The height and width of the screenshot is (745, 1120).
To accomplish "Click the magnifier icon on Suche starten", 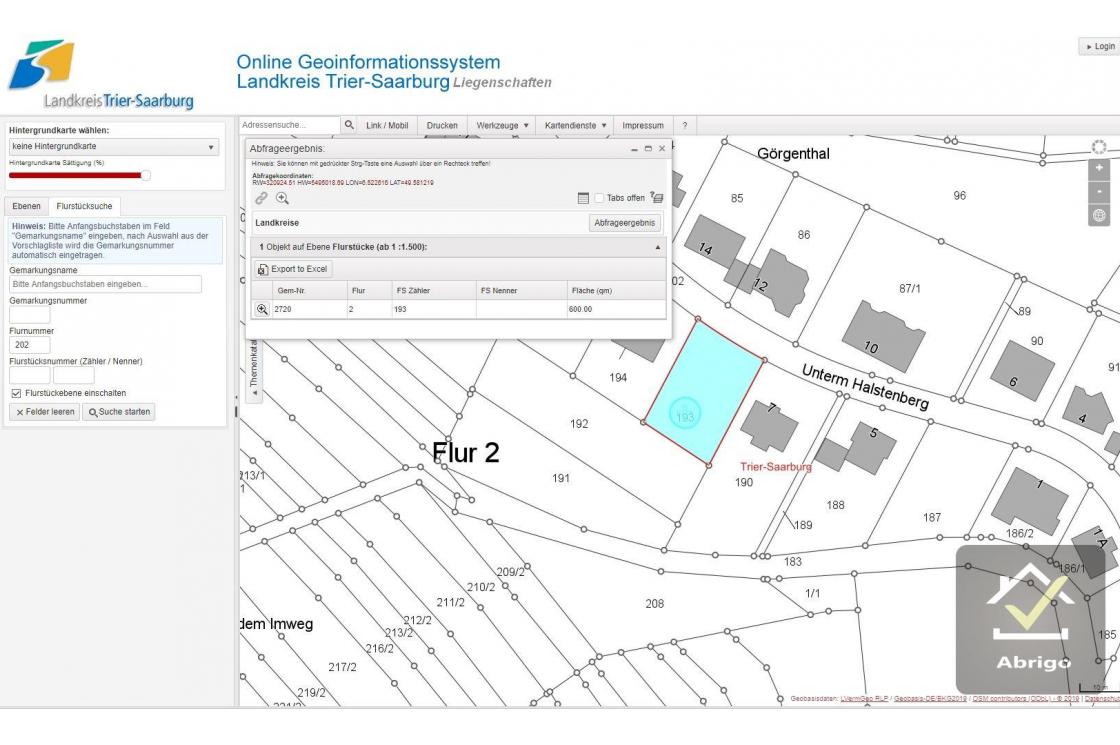I will [x=93, y=412].
